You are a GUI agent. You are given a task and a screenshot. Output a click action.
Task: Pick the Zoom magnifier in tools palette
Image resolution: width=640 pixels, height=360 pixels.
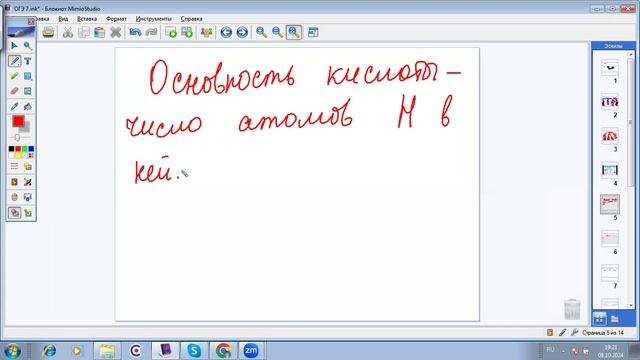click(28, 46)
